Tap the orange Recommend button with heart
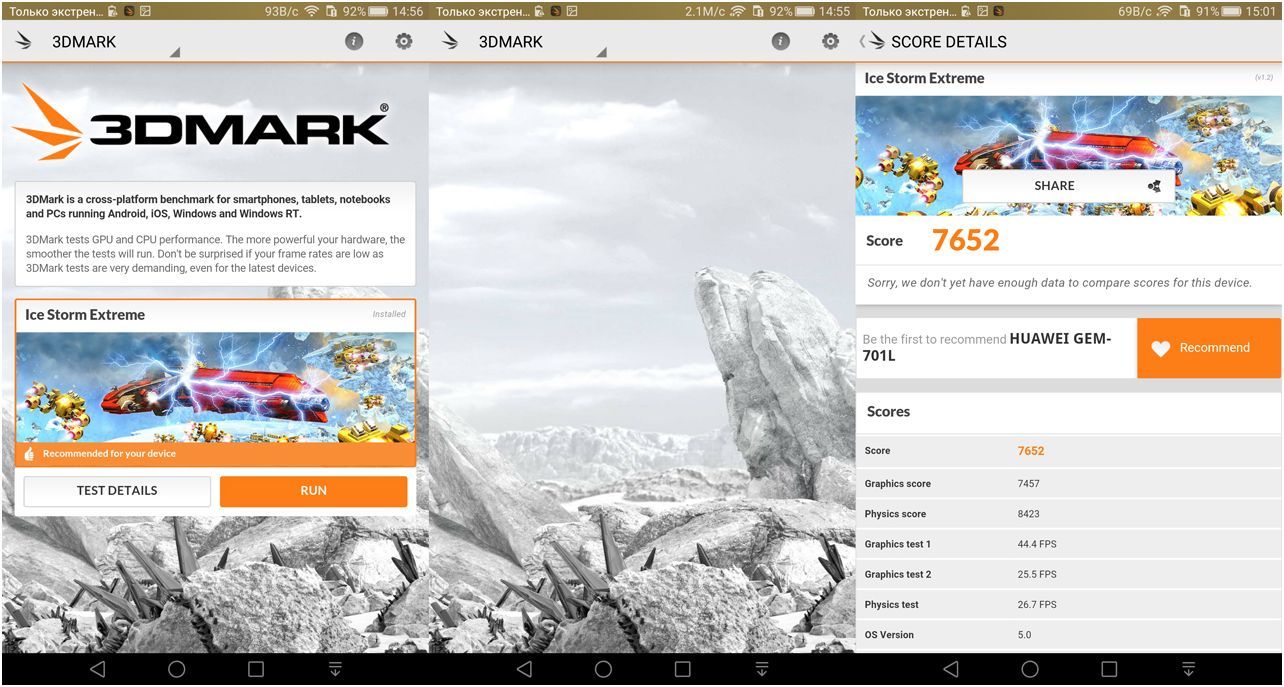 pyautogui.click(x=1208, y=348)
